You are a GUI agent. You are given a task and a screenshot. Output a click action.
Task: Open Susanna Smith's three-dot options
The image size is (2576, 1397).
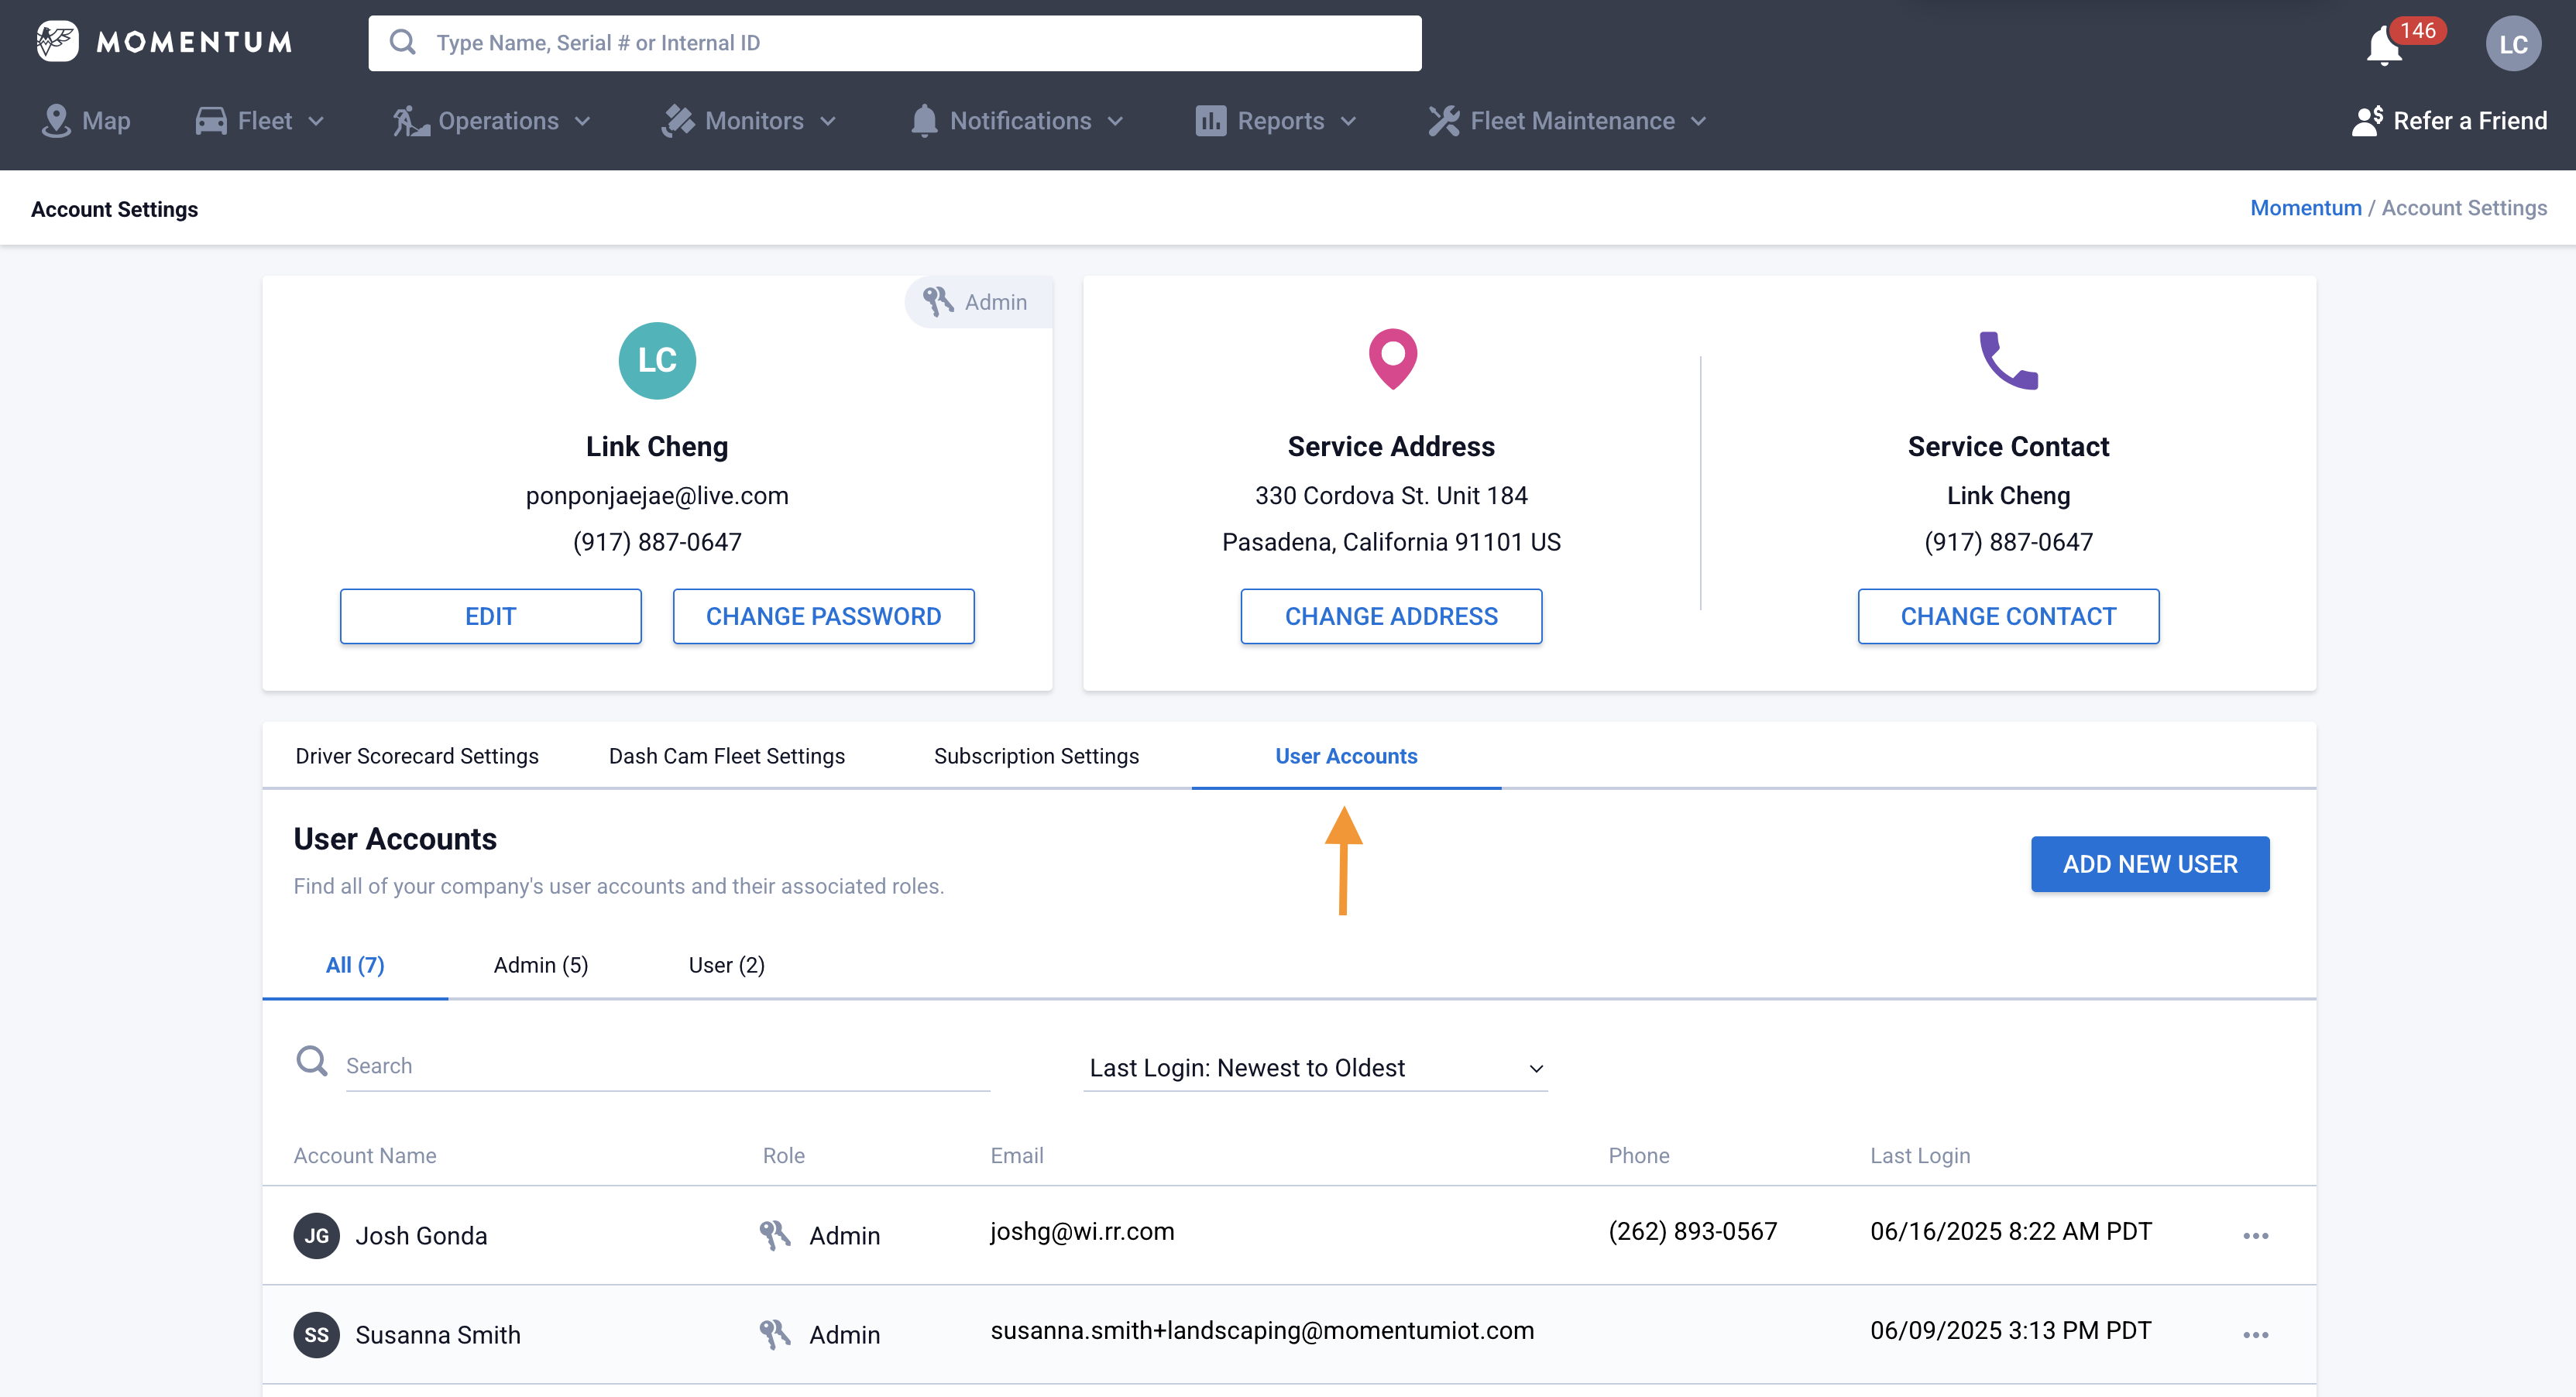point(2255,1335)
